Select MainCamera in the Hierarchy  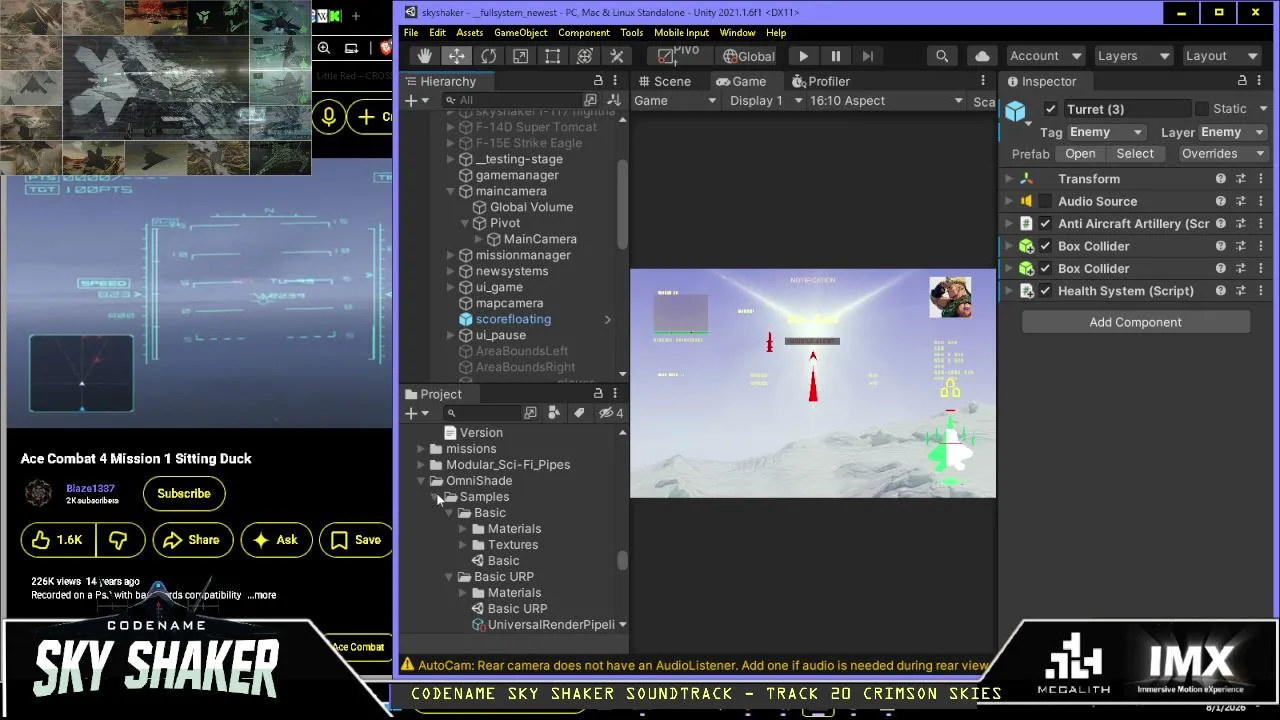(540, 239)
